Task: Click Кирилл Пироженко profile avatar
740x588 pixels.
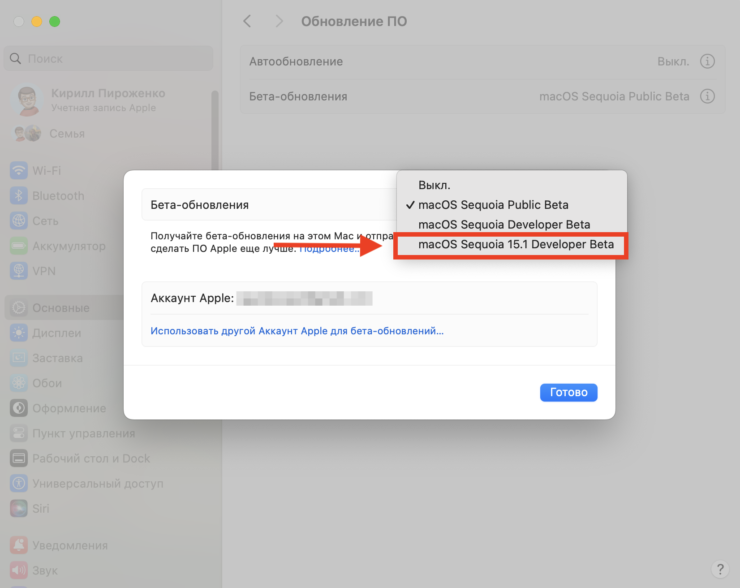Action: pyautogui.click(x=27, y=100)
